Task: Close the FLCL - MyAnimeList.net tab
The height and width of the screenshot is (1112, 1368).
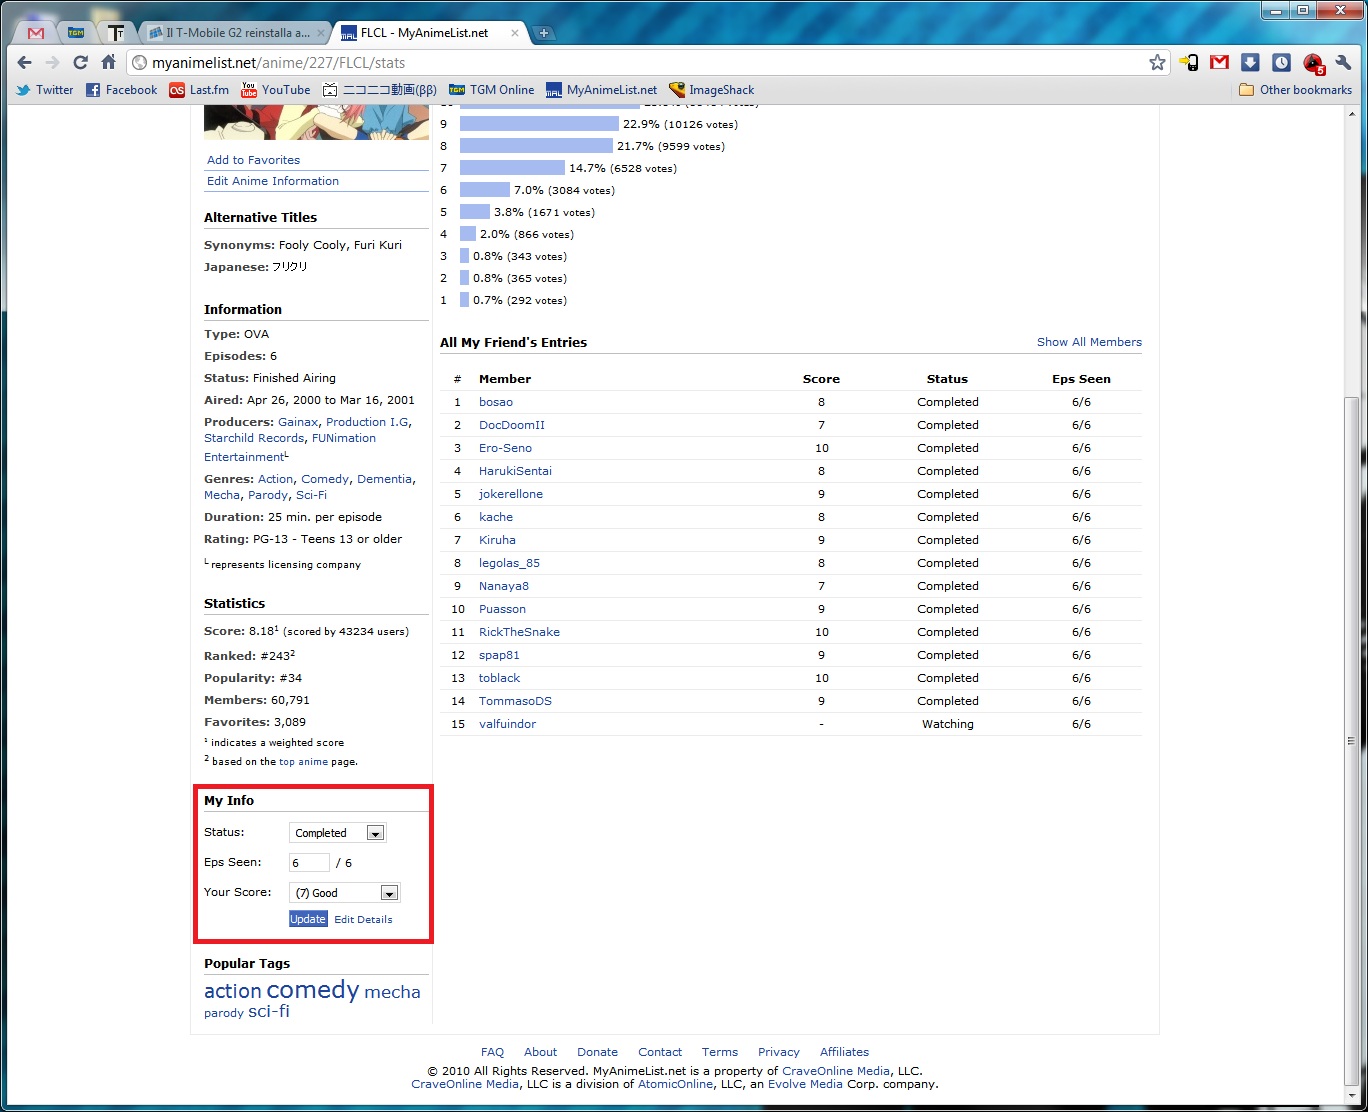Action: pyautogui.click(x=515, y=33)
